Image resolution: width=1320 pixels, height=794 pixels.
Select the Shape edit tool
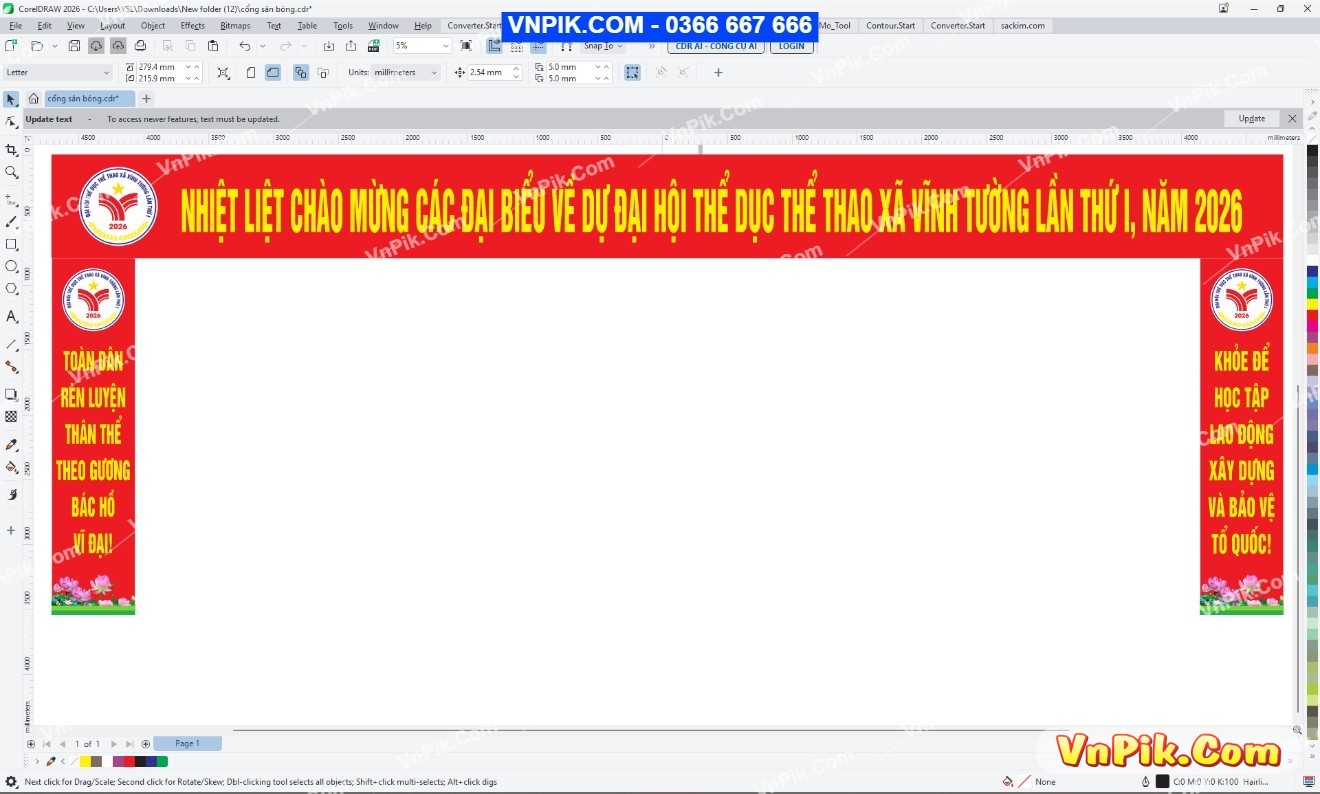coord(11,122)
